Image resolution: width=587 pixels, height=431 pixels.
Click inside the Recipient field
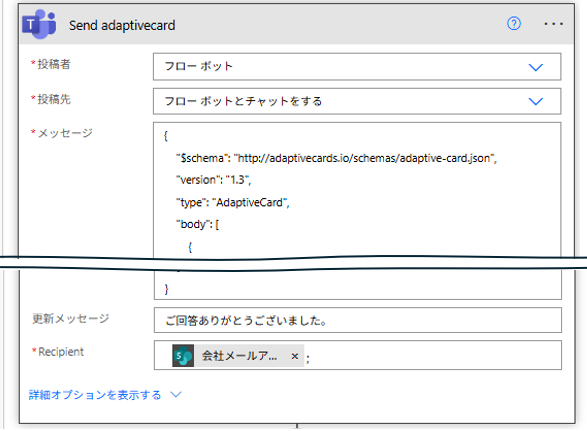(358, 355)
